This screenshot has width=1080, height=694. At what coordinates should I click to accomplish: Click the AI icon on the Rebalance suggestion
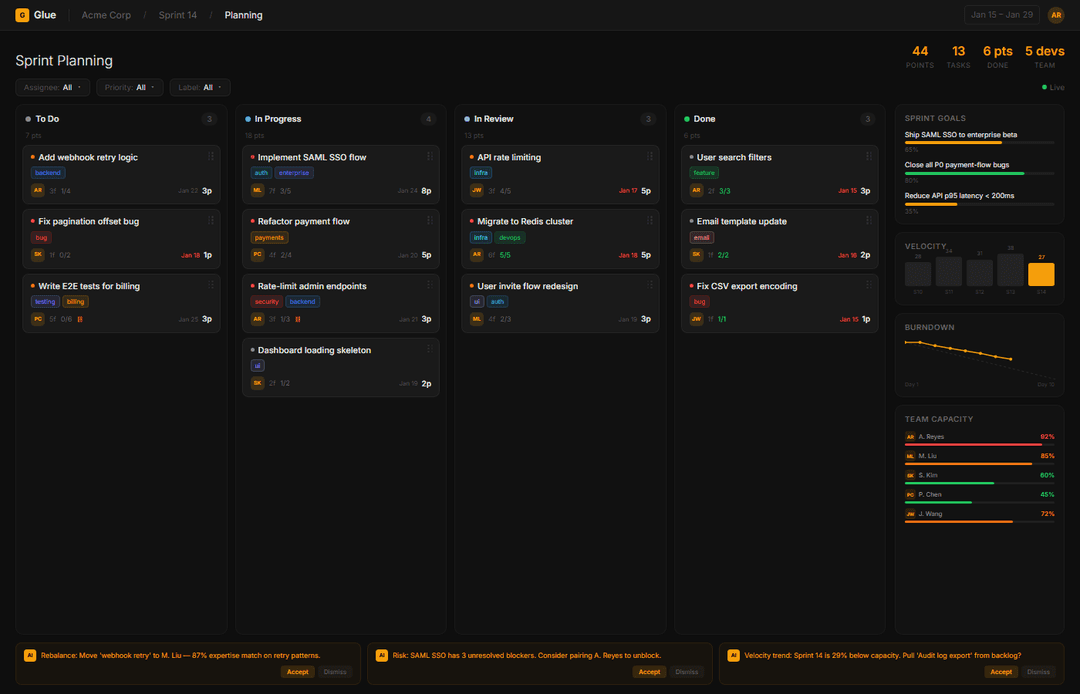click(x=31, y=655)
